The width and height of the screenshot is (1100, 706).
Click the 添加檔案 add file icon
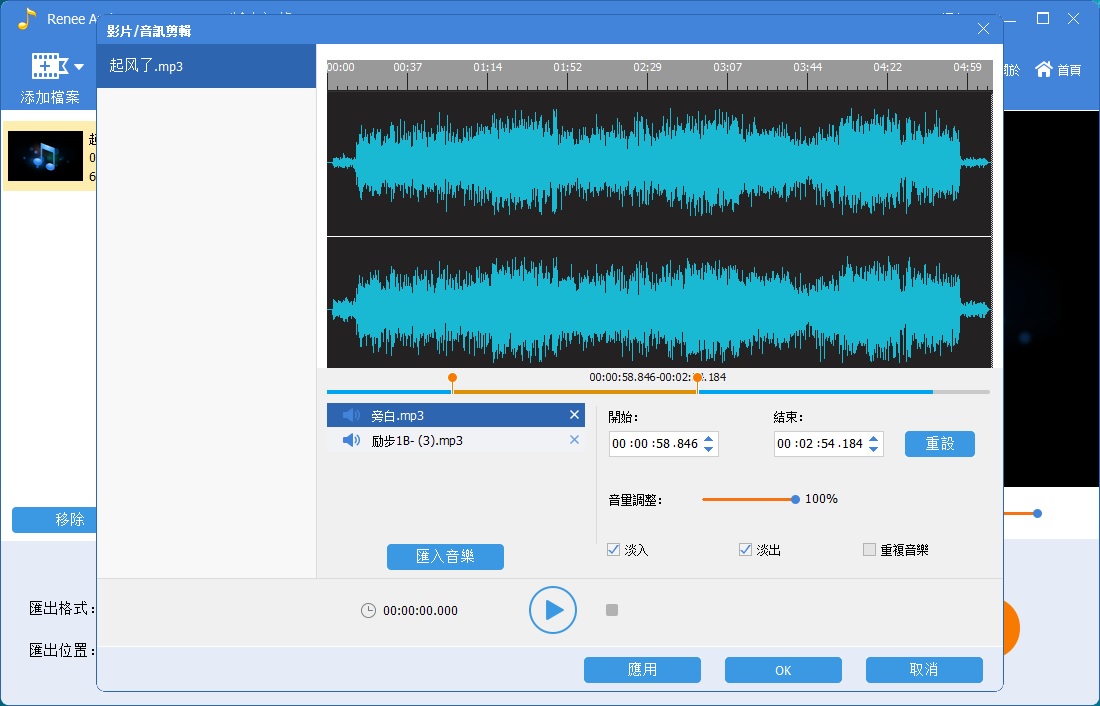[44, 68]
